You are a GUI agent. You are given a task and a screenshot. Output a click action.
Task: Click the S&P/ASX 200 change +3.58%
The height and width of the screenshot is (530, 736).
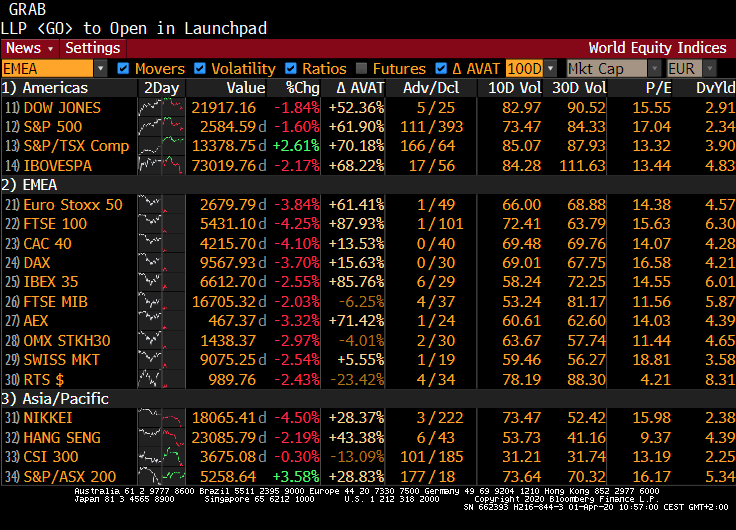pyautogui.click(x=296, y=476)
